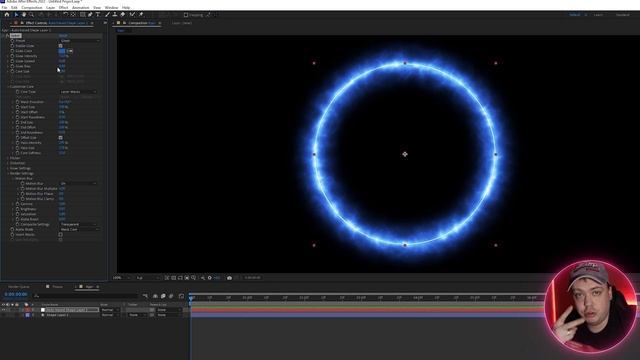The height and width of the screenshot is (360, 640).
Task: Open the Animation menu
Action: click(x=80, y=7)
